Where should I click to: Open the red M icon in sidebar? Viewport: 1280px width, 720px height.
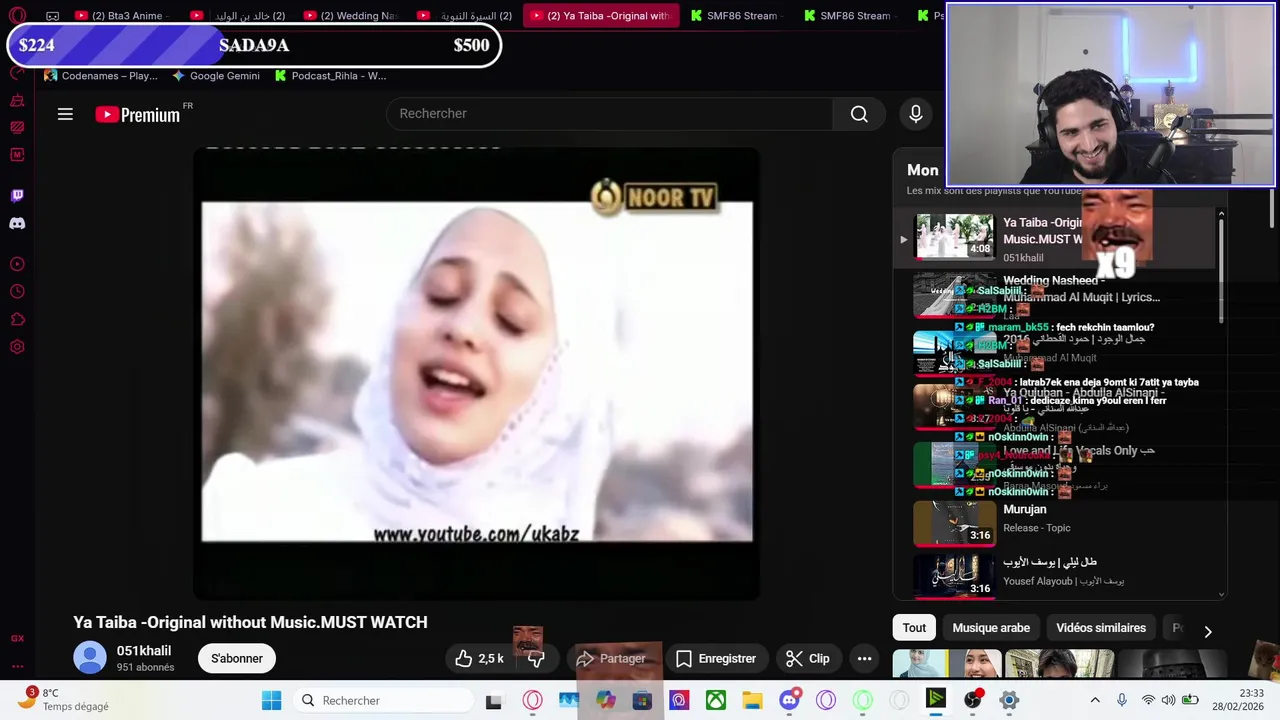pos(17,155)
